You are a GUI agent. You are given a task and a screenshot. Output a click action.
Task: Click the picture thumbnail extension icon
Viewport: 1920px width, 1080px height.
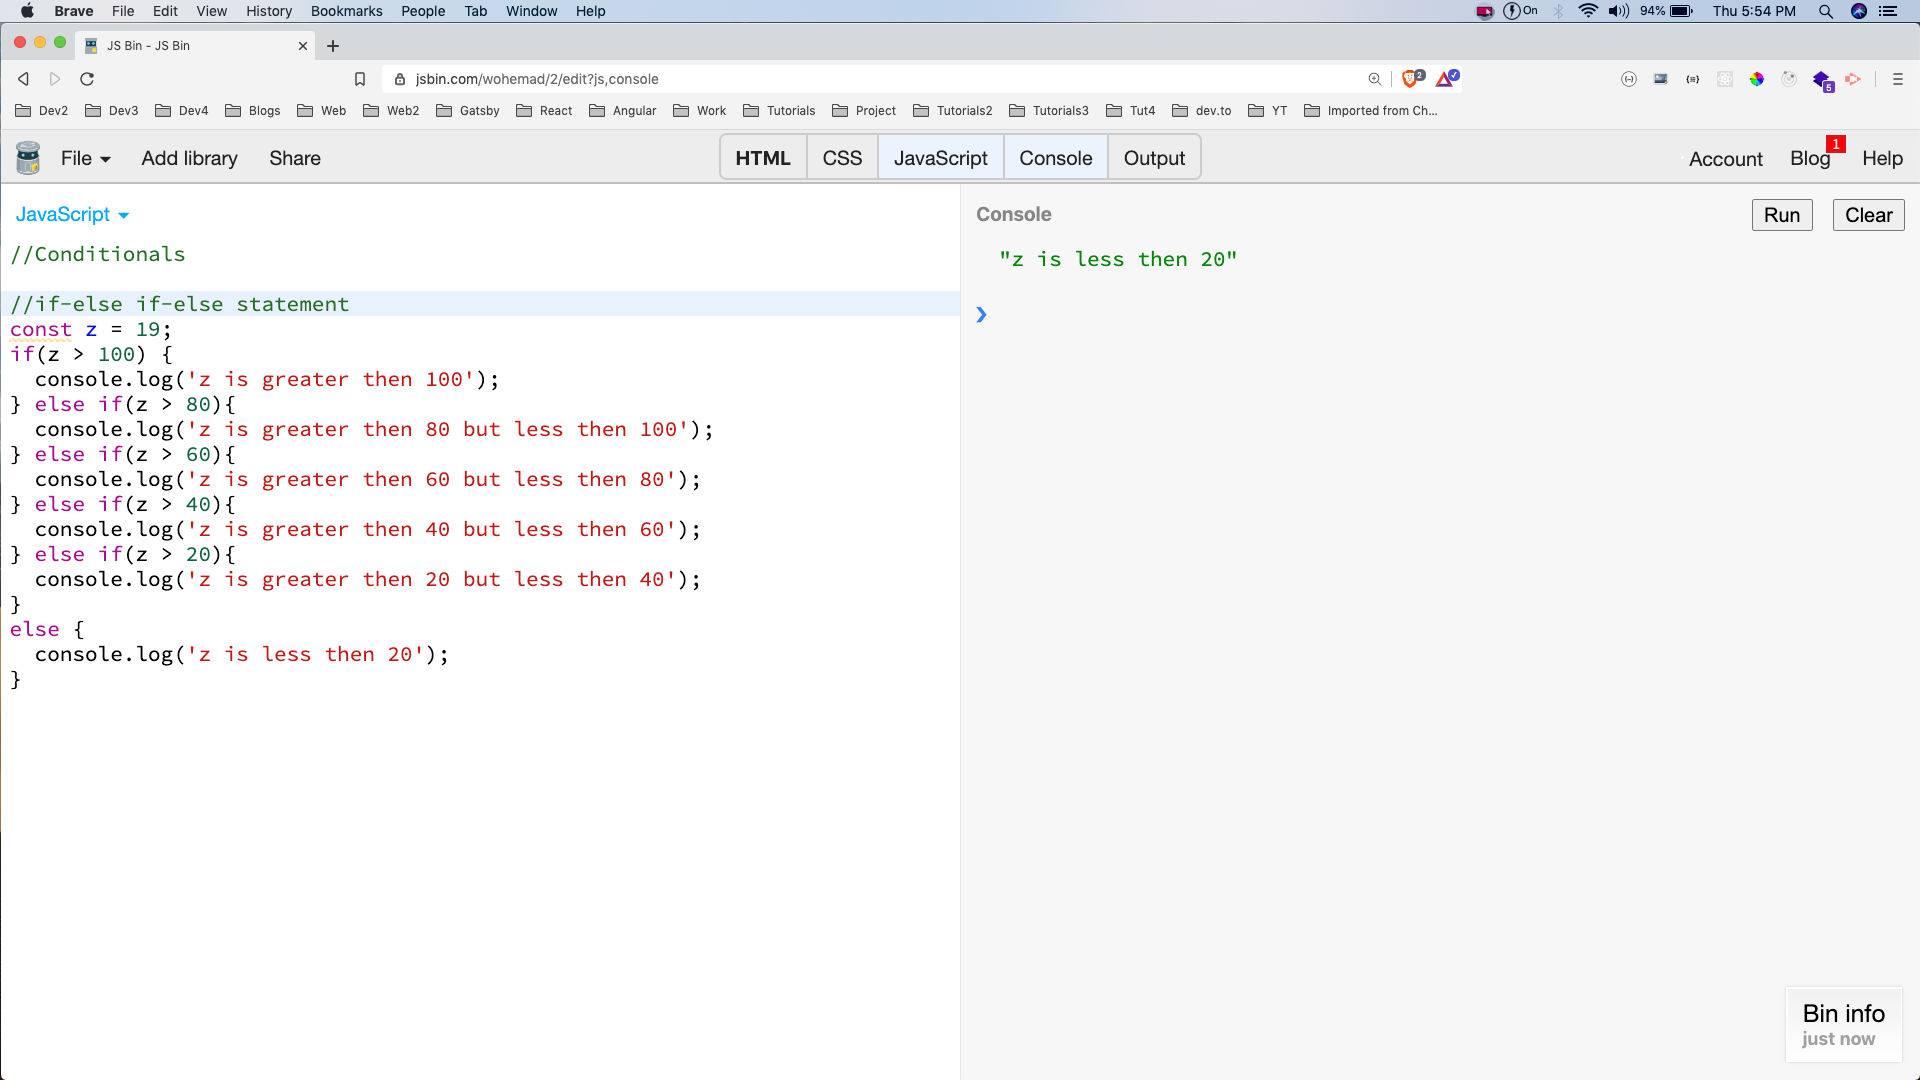pos(1661,79)
